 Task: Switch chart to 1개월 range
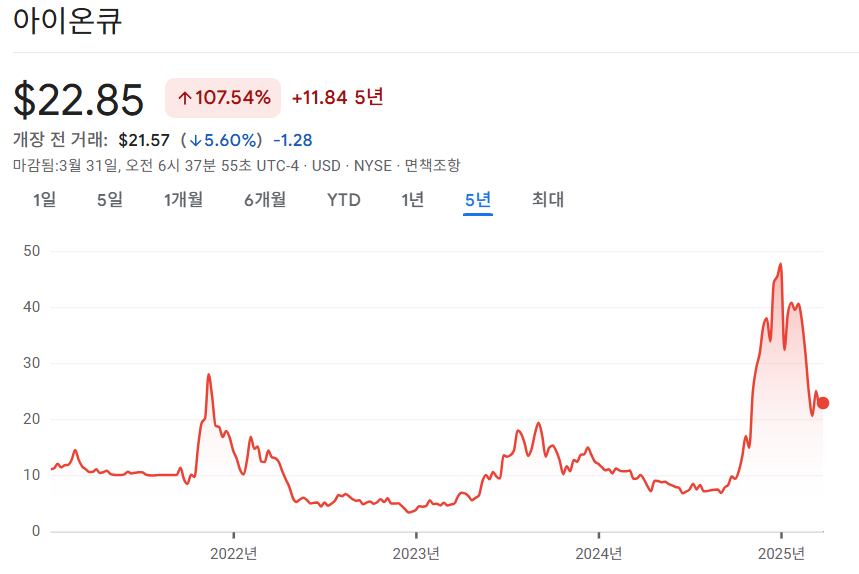point(184,200)
